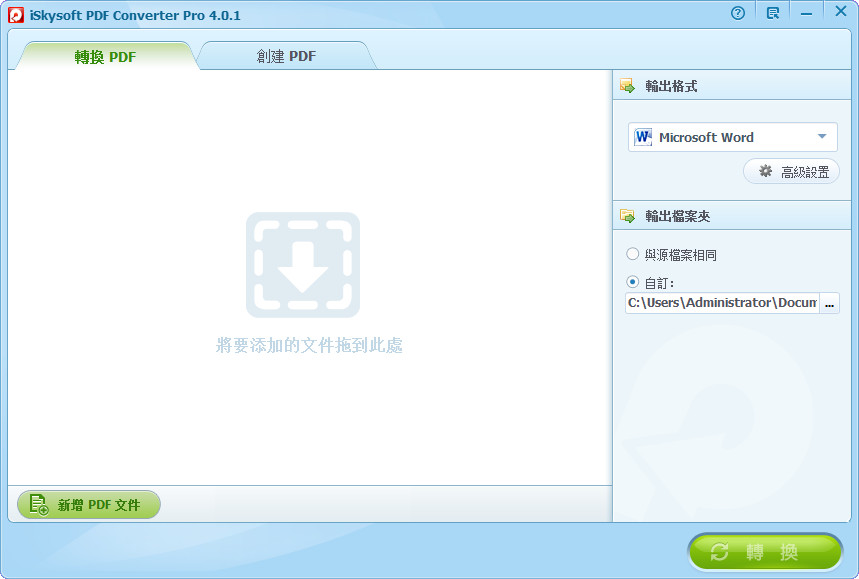Open 高級設置 advanced settings
Viewport: 859px width, 579px height.
click(791, 171)
